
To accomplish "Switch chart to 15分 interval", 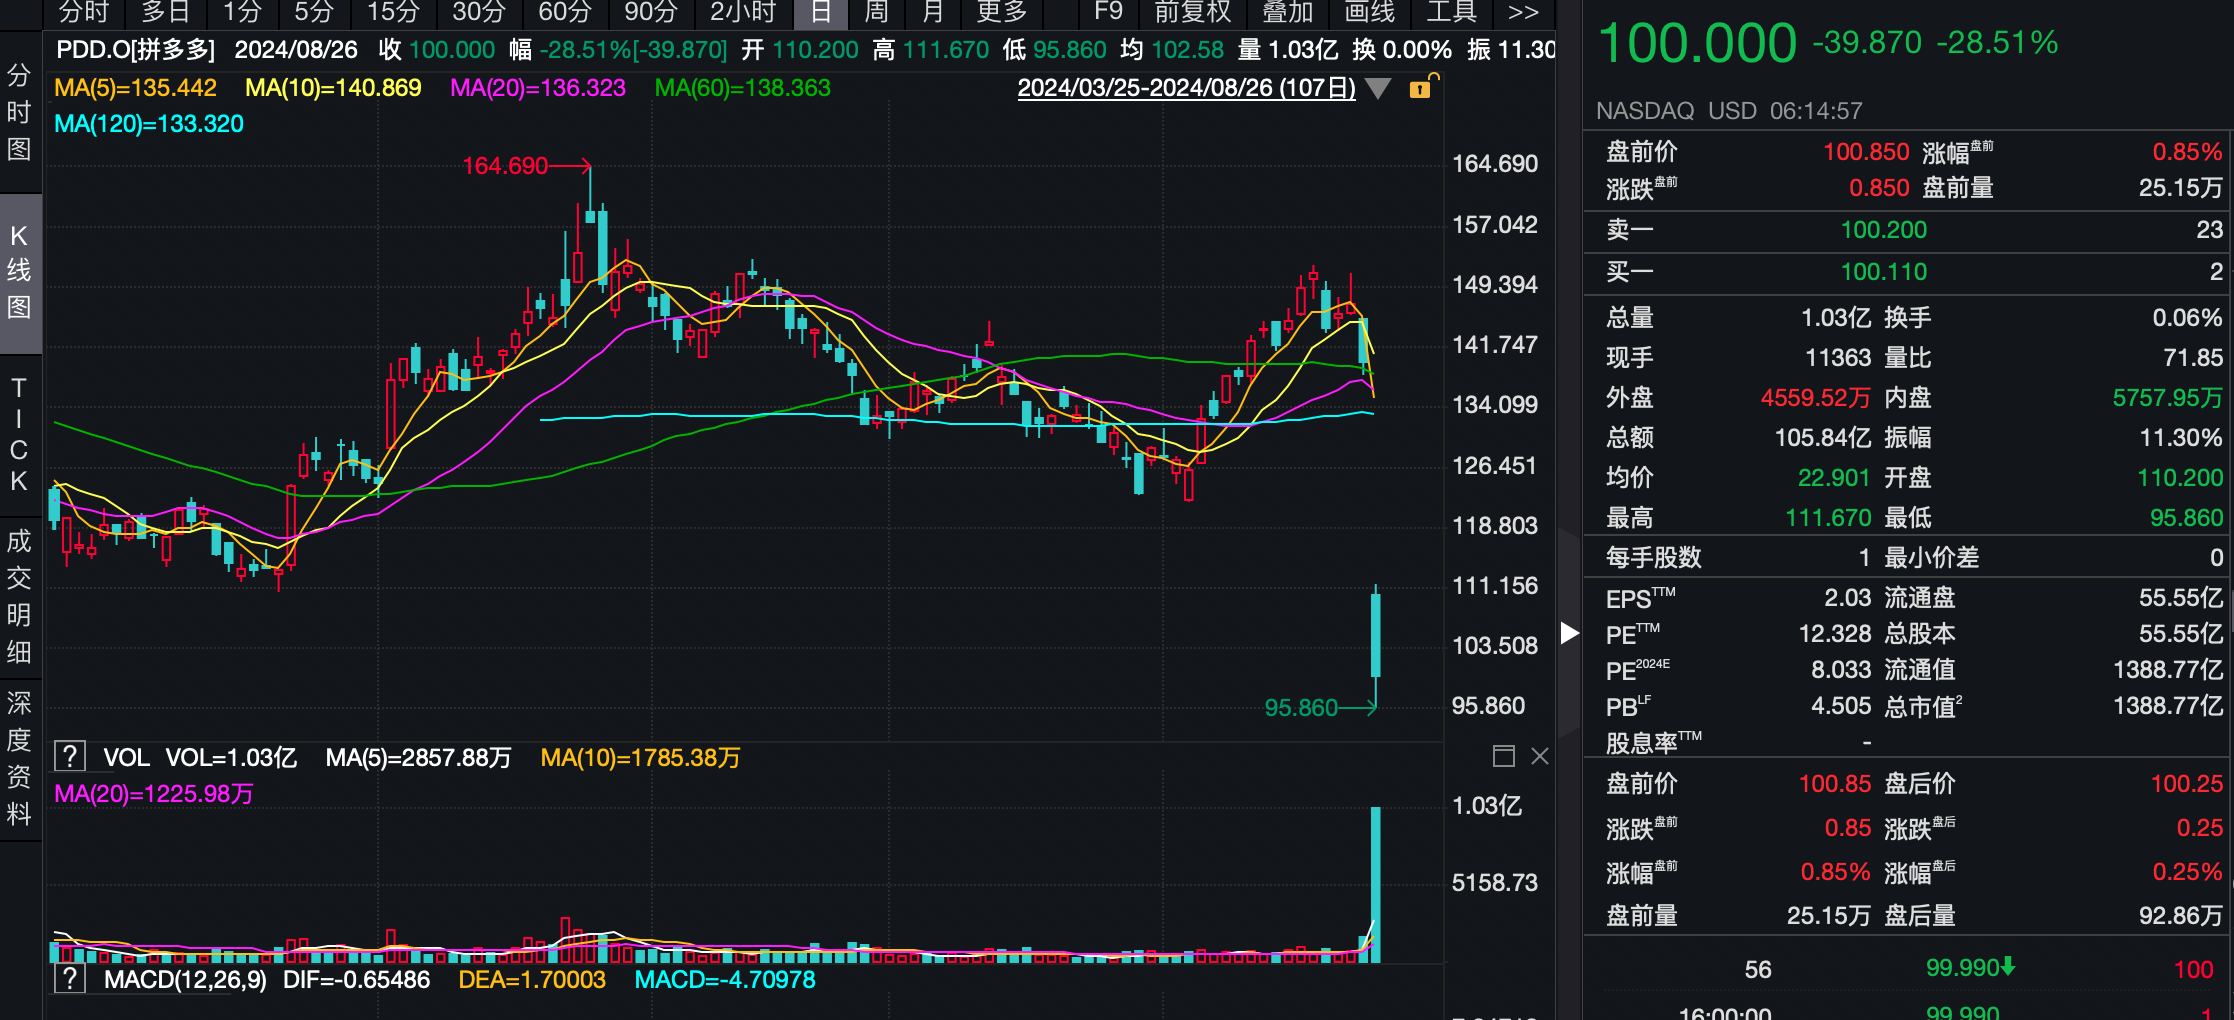I will [392, 12].
